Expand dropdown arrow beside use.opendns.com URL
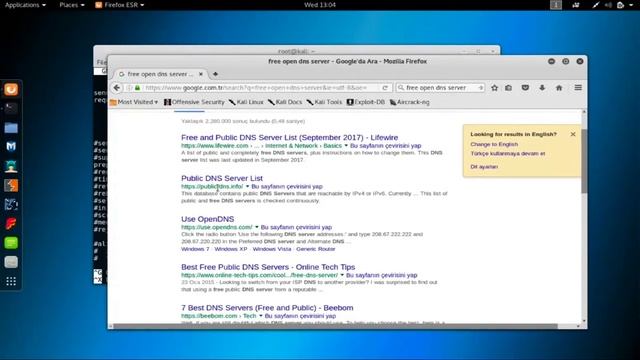640x360 pixels. click(257, 227)
